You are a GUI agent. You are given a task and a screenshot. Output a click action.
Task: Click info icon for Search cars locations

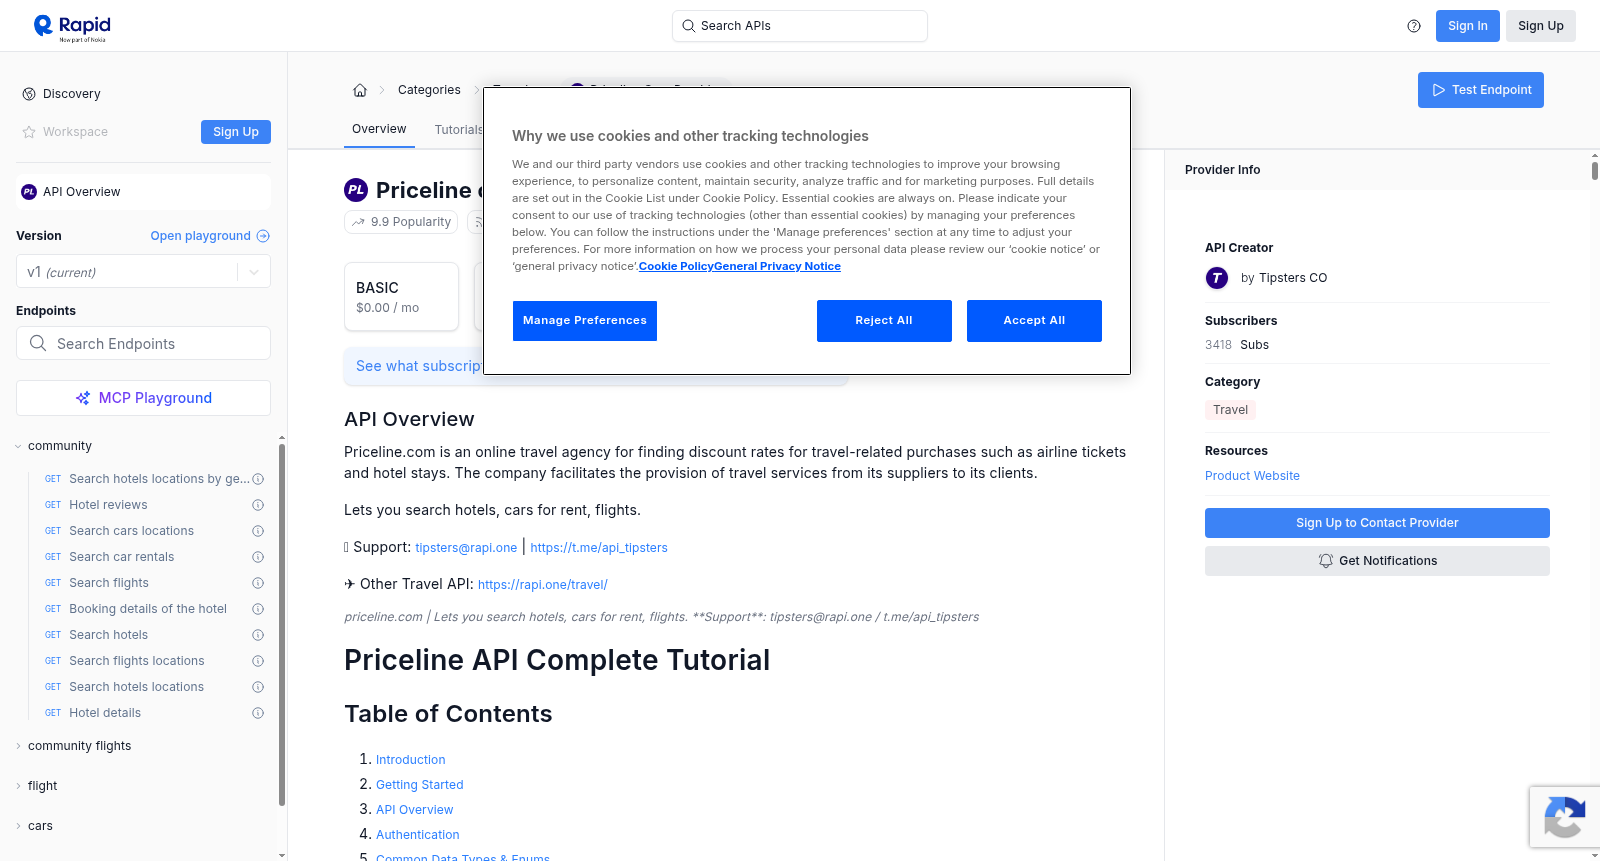tap(258, 531)
